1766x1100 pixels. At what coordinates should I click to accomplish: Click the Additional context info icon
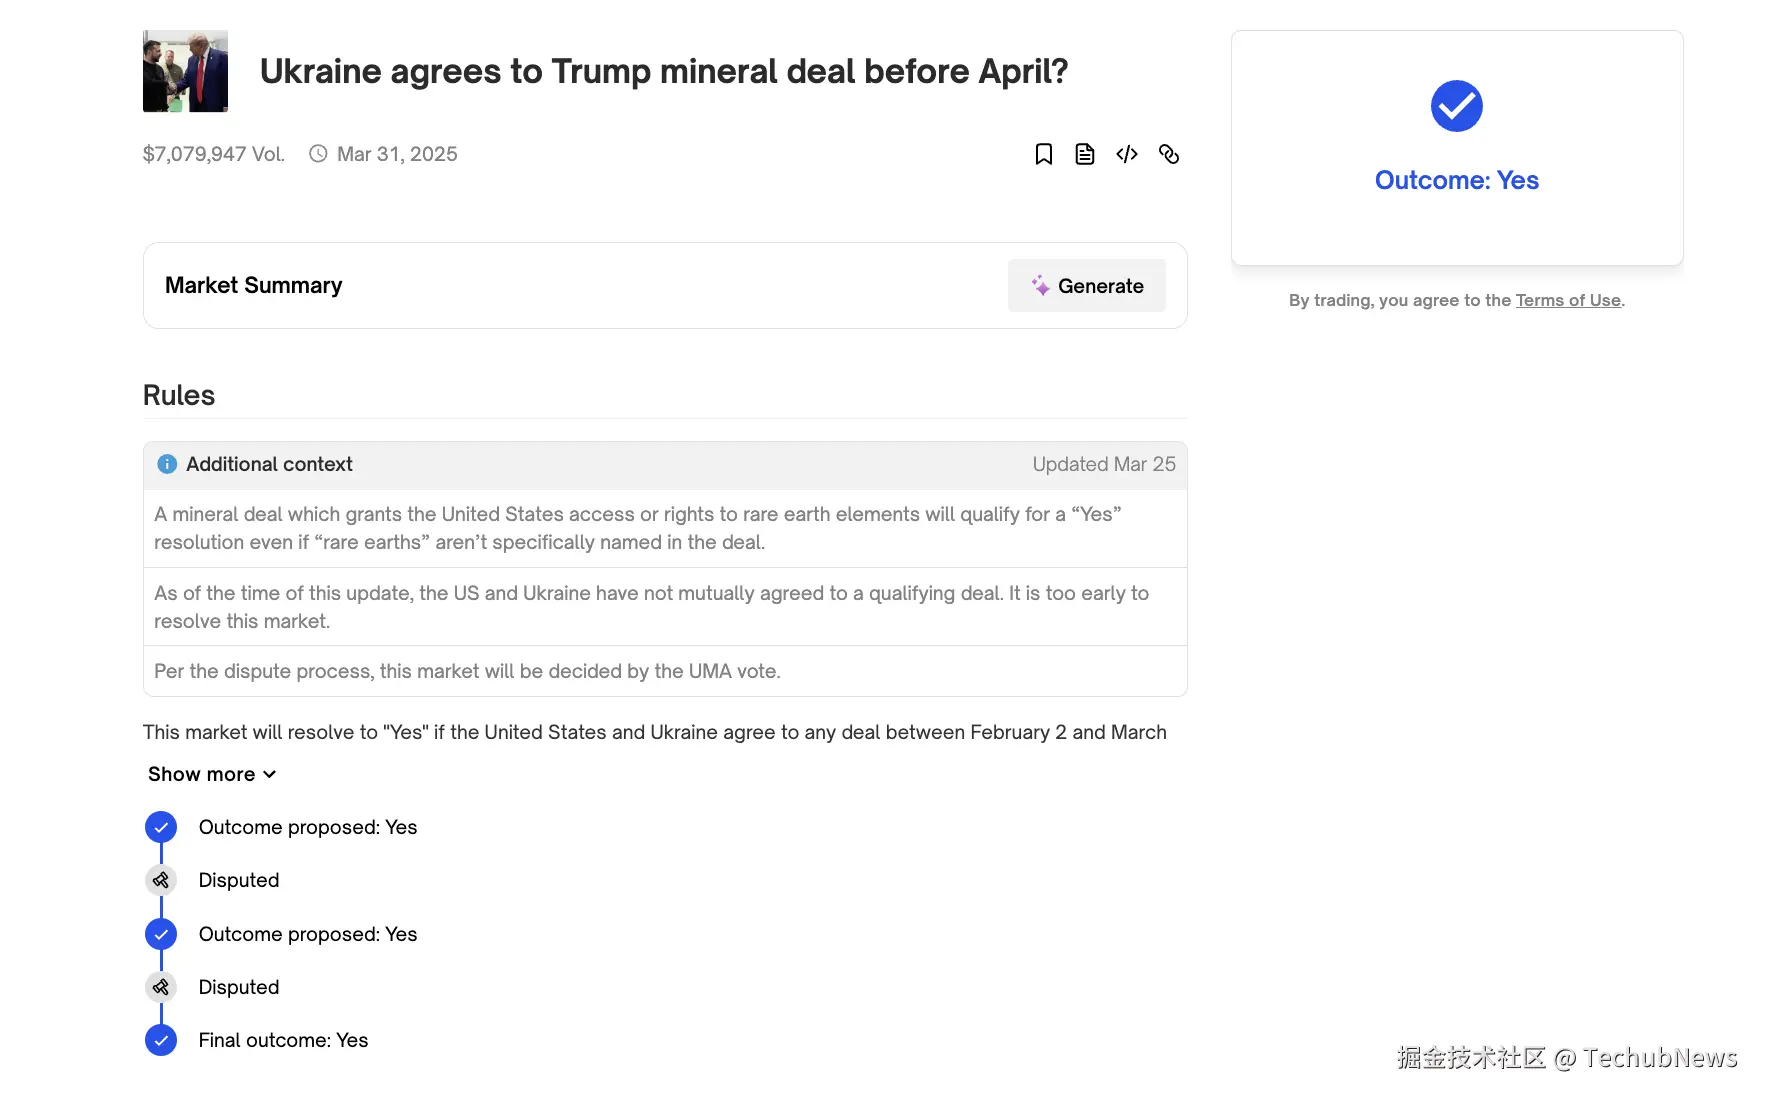pyautogui.click(x=167, y=464)
